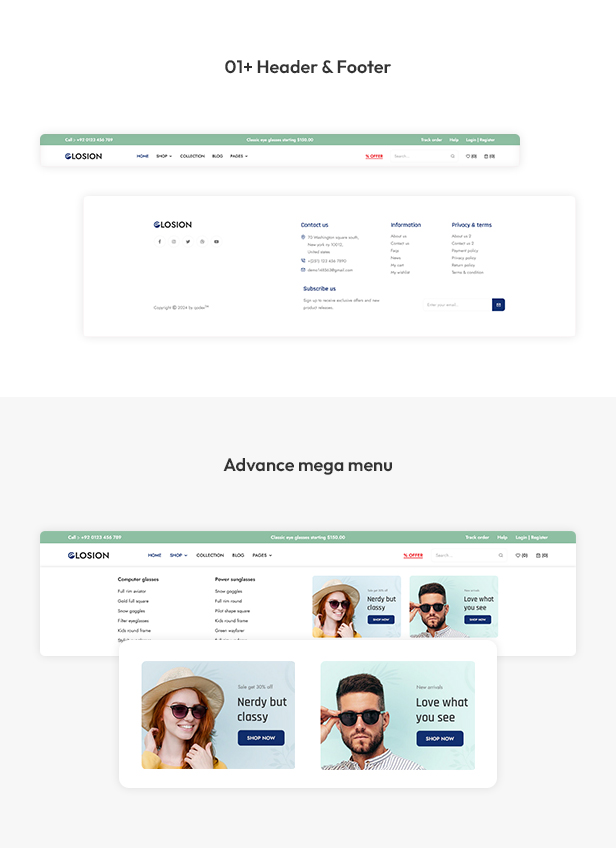The height and width of the screenshot is (848, 616).
Task: Expand the SHOP dropdown in the header-only preview
Action: pyautogui.click(x=164, y=156)
